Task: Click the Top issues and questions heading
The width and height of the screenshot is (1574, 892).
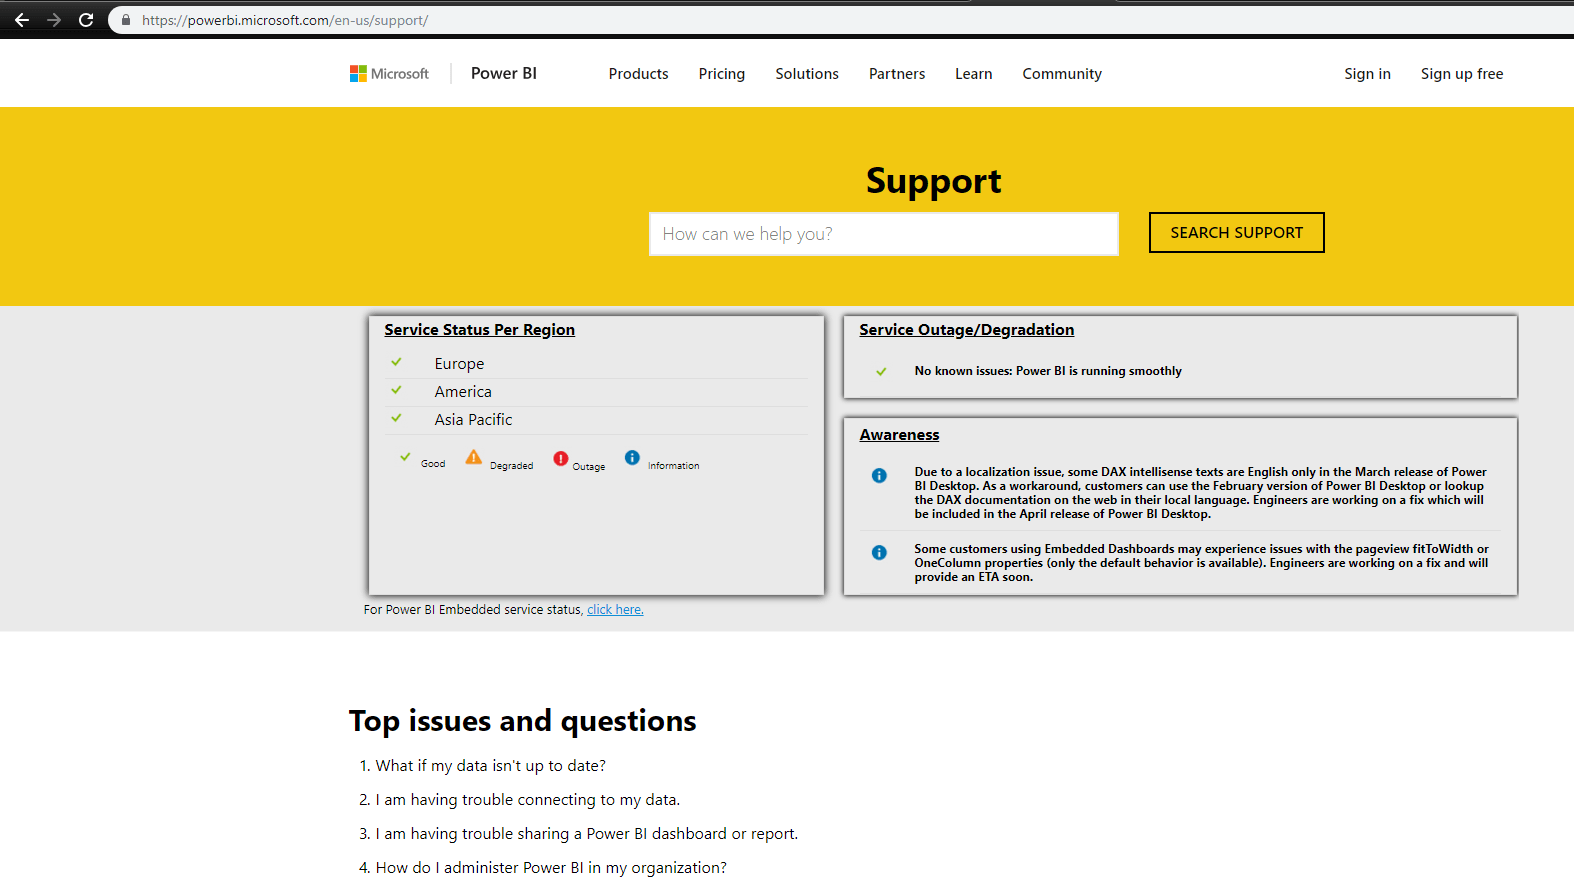Action: 523,721
